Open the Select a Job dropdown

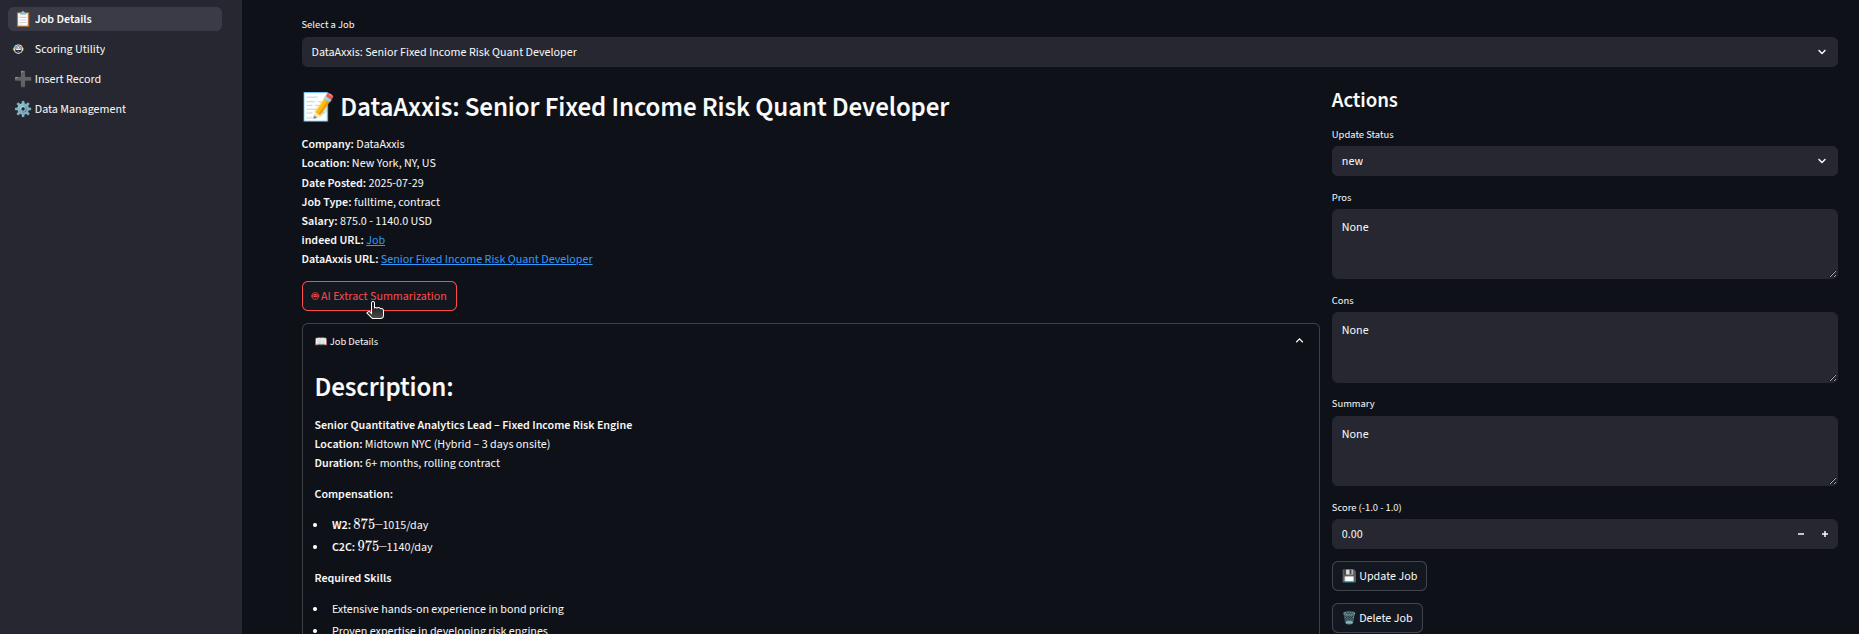coord(1068,52)
